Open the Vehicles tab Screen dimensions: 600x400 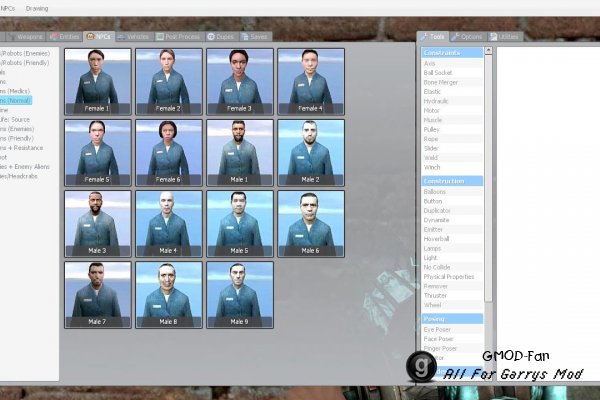point(133,37)
